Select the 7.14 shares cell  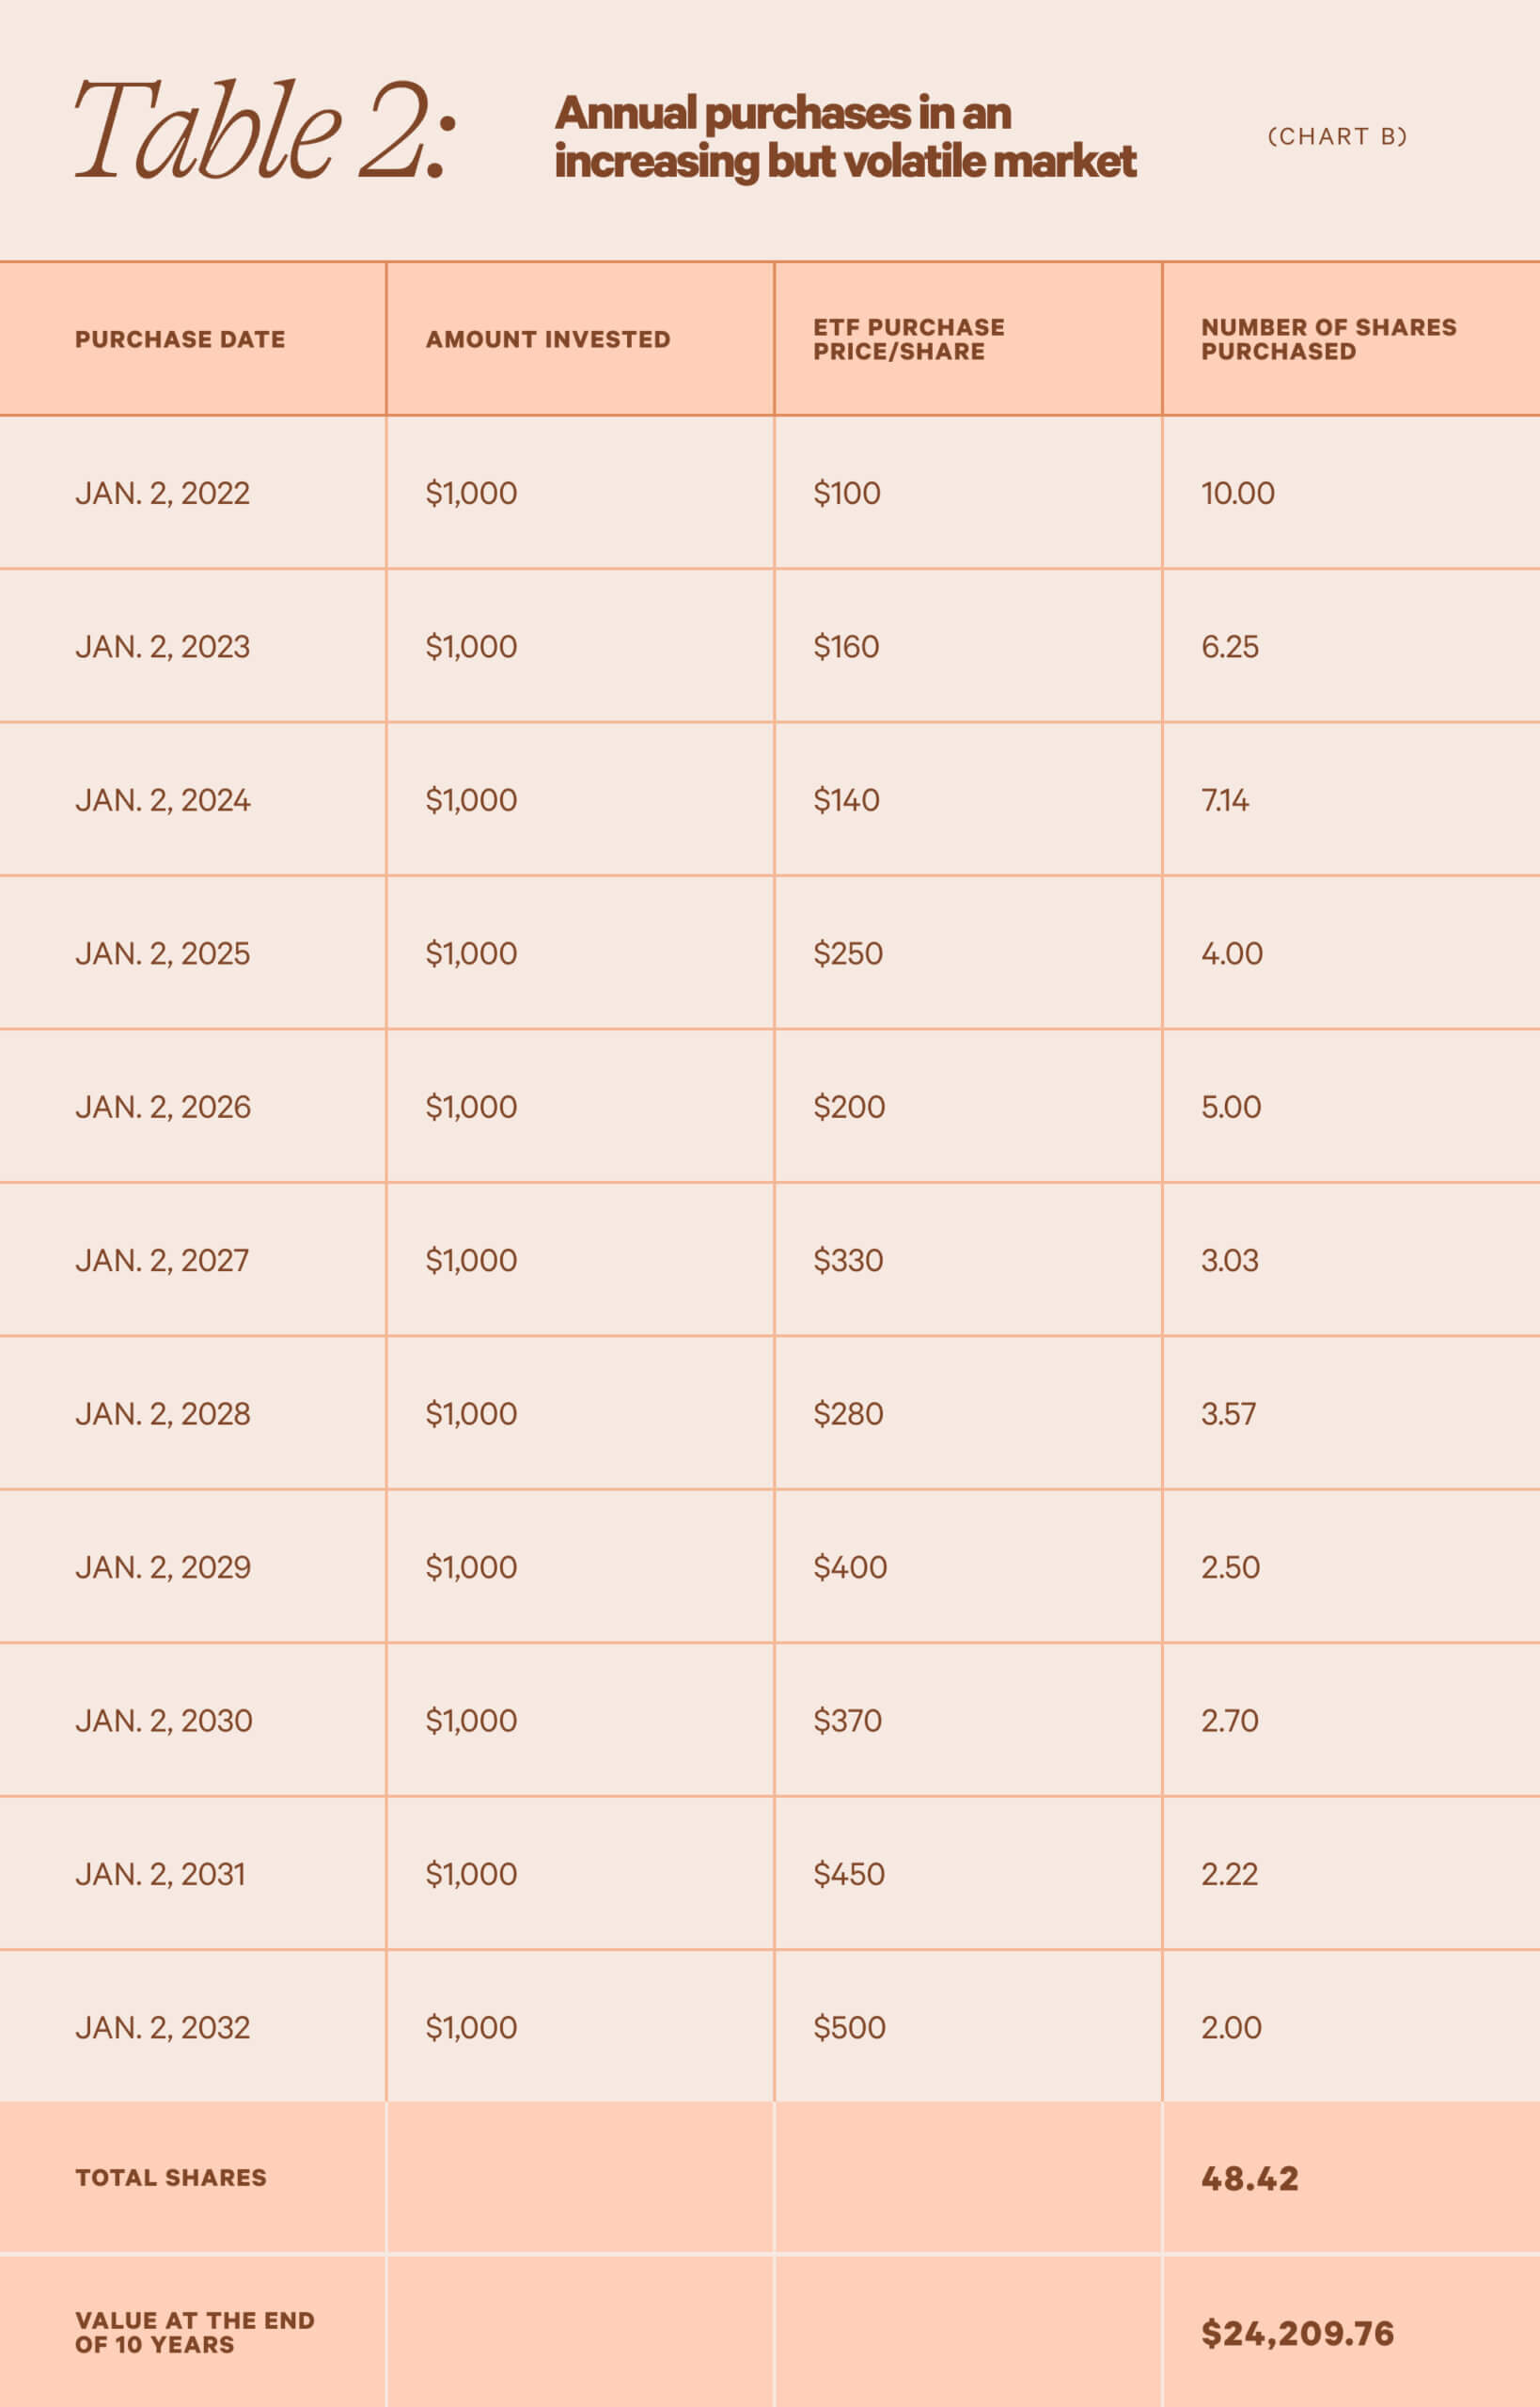(x=1224, y=800)
